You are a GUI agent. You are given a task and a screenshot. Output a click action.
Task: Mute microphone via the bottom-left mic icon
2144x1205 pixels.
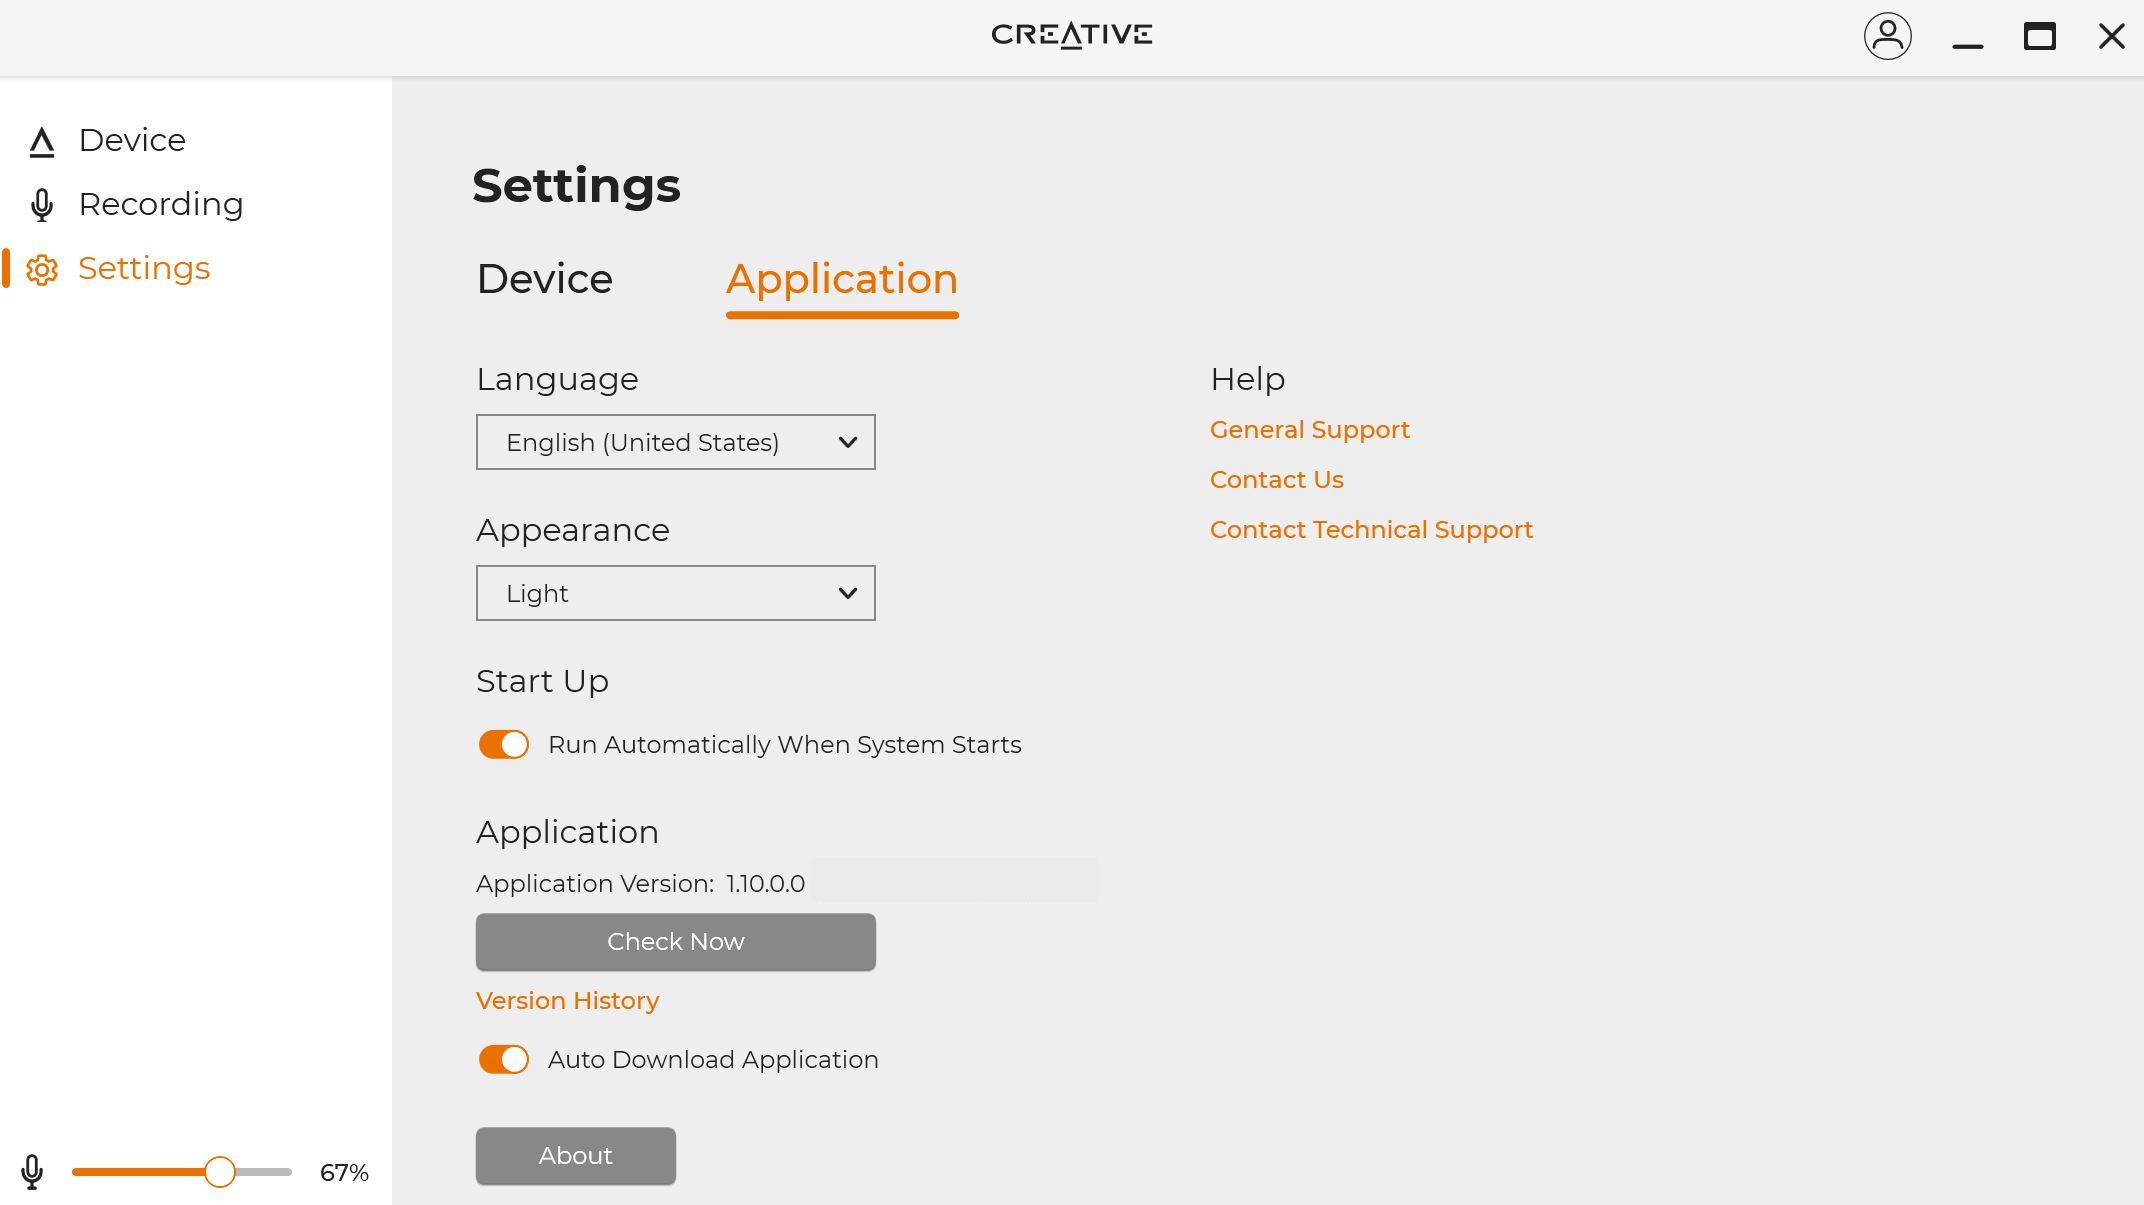pyautogui.click(x=32, y=1172)
